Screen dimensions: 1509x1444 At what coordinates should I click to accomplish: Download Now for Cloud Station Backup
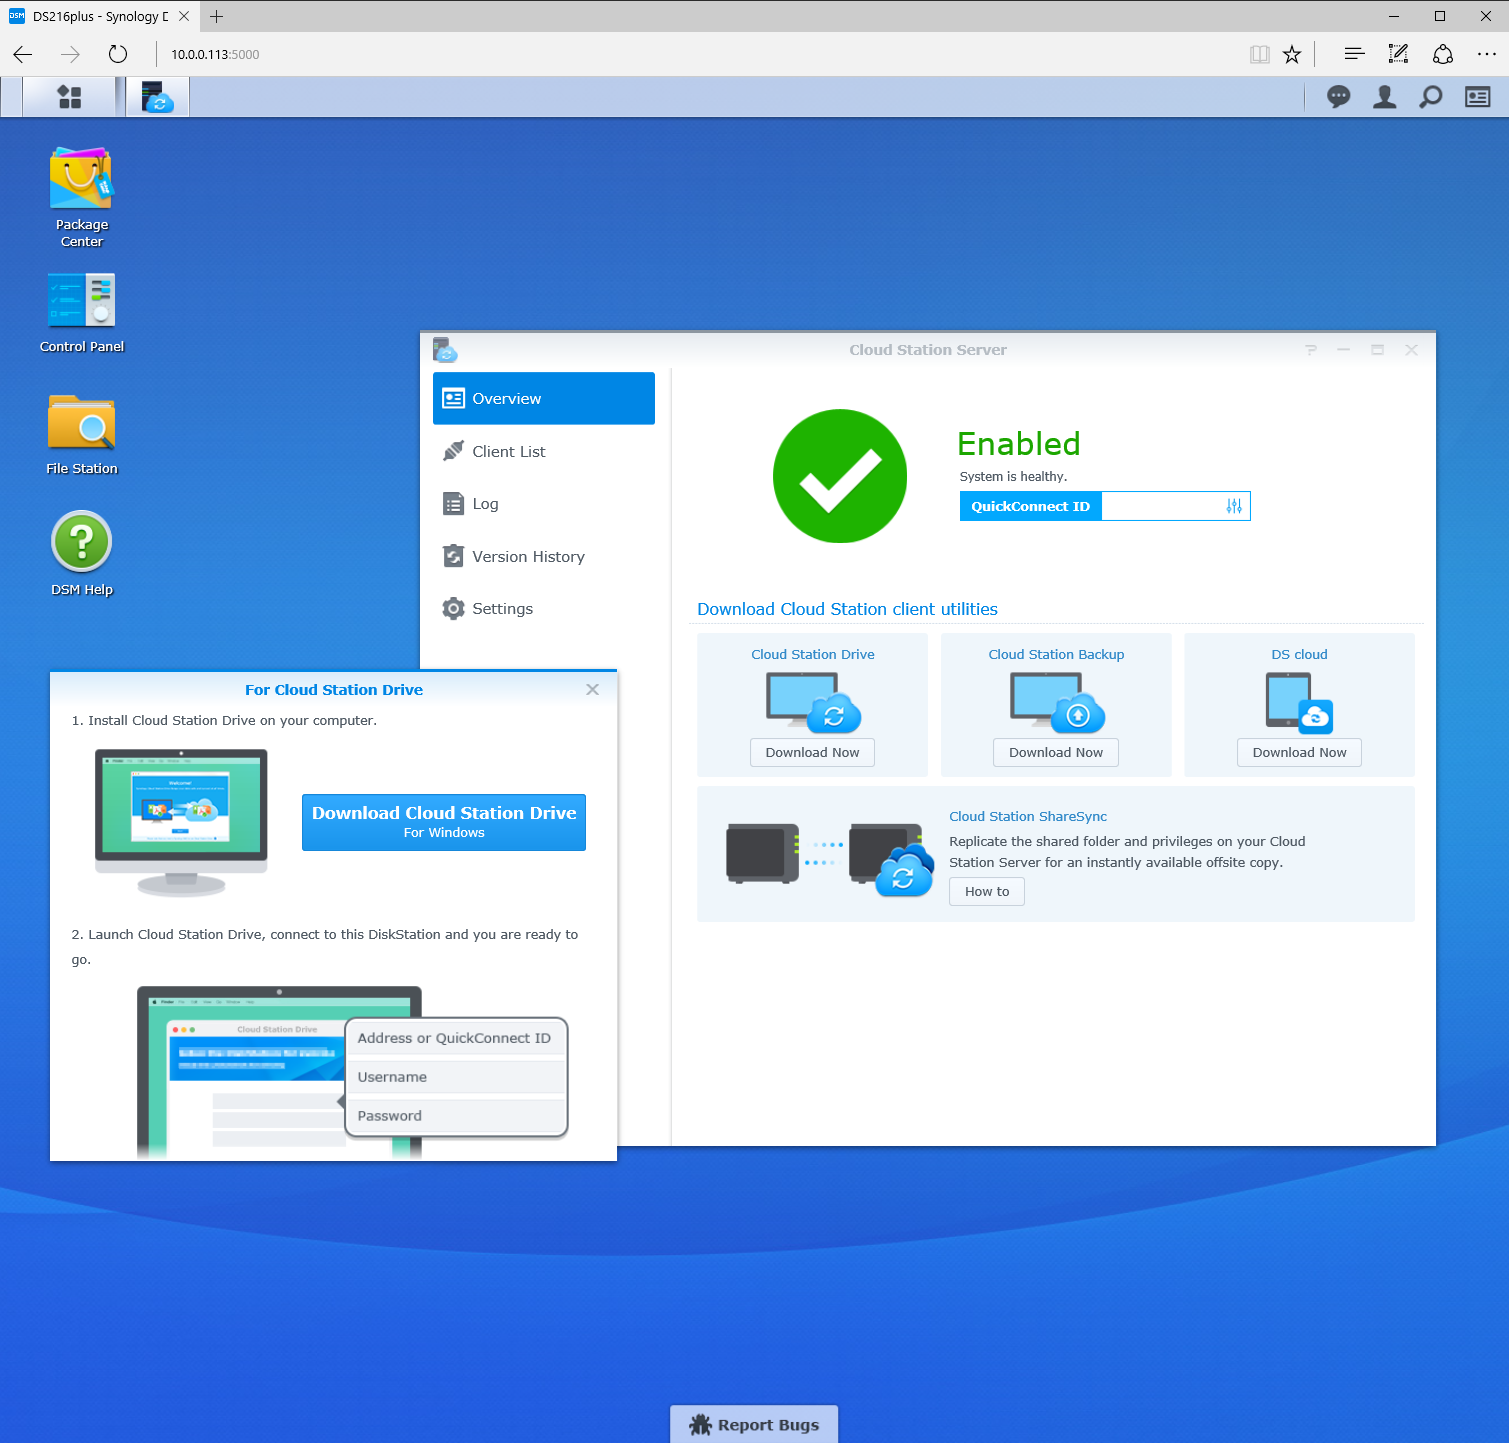(x=1056, y=752)
